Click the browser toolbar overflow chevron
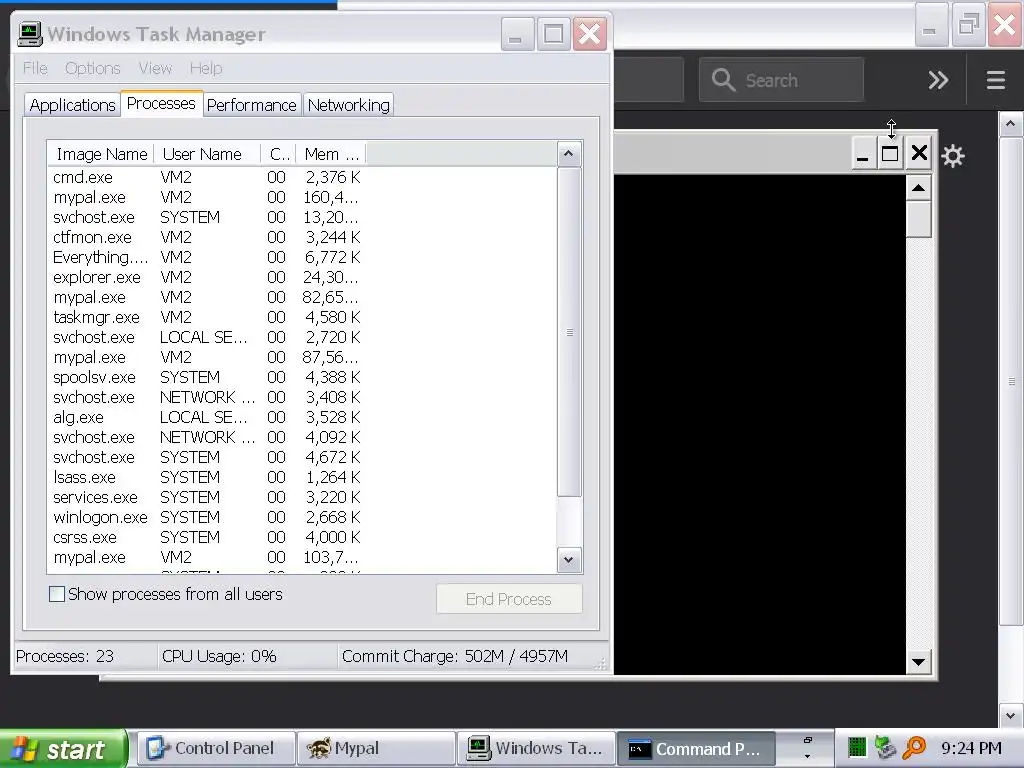 (x=938, y=80)
